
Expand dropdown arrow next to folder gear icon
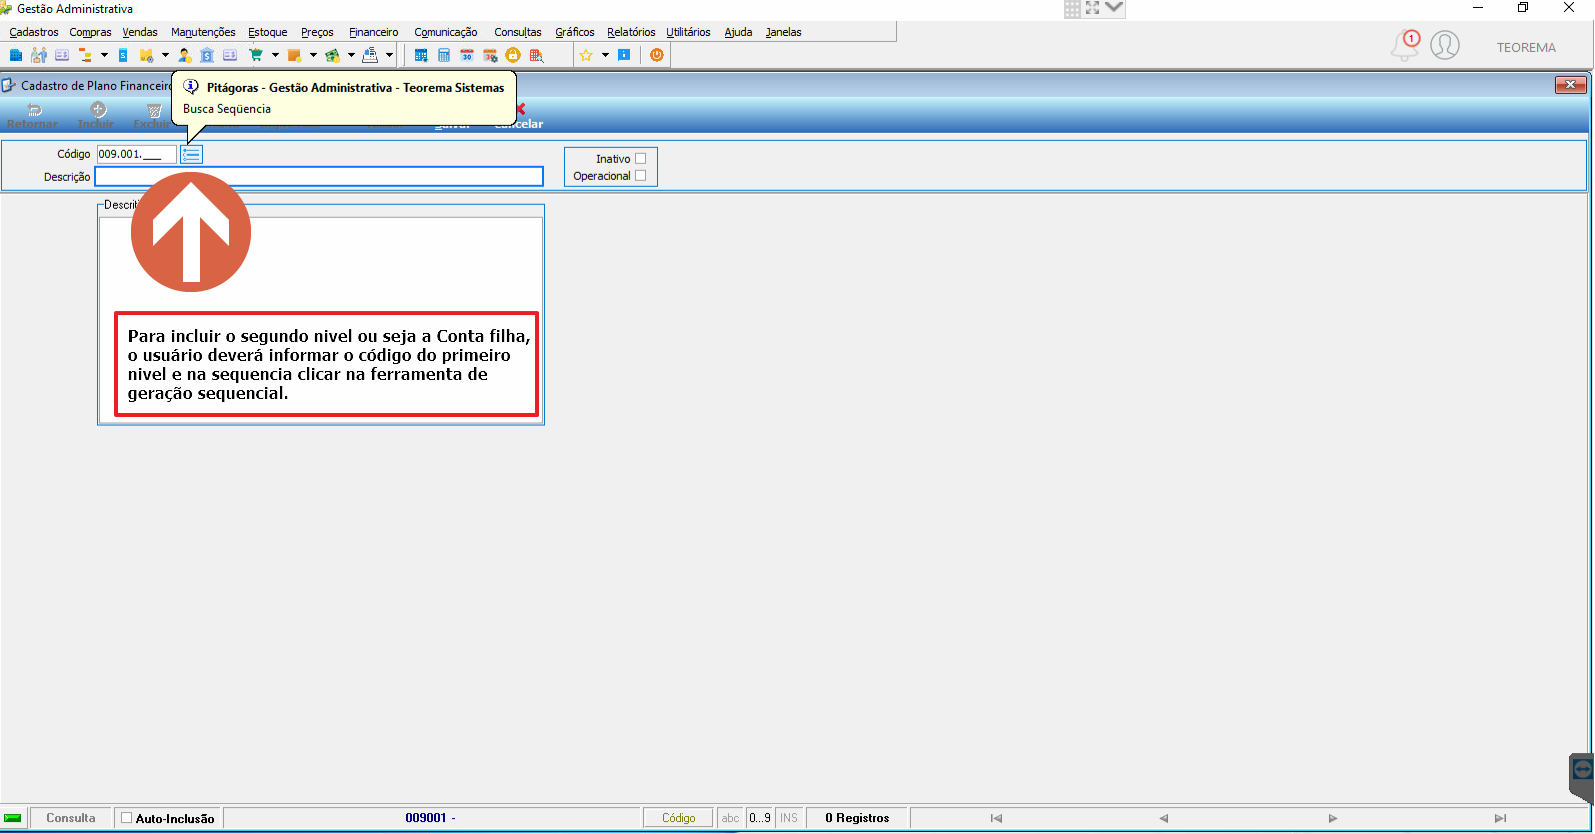(x=165, y=55)
